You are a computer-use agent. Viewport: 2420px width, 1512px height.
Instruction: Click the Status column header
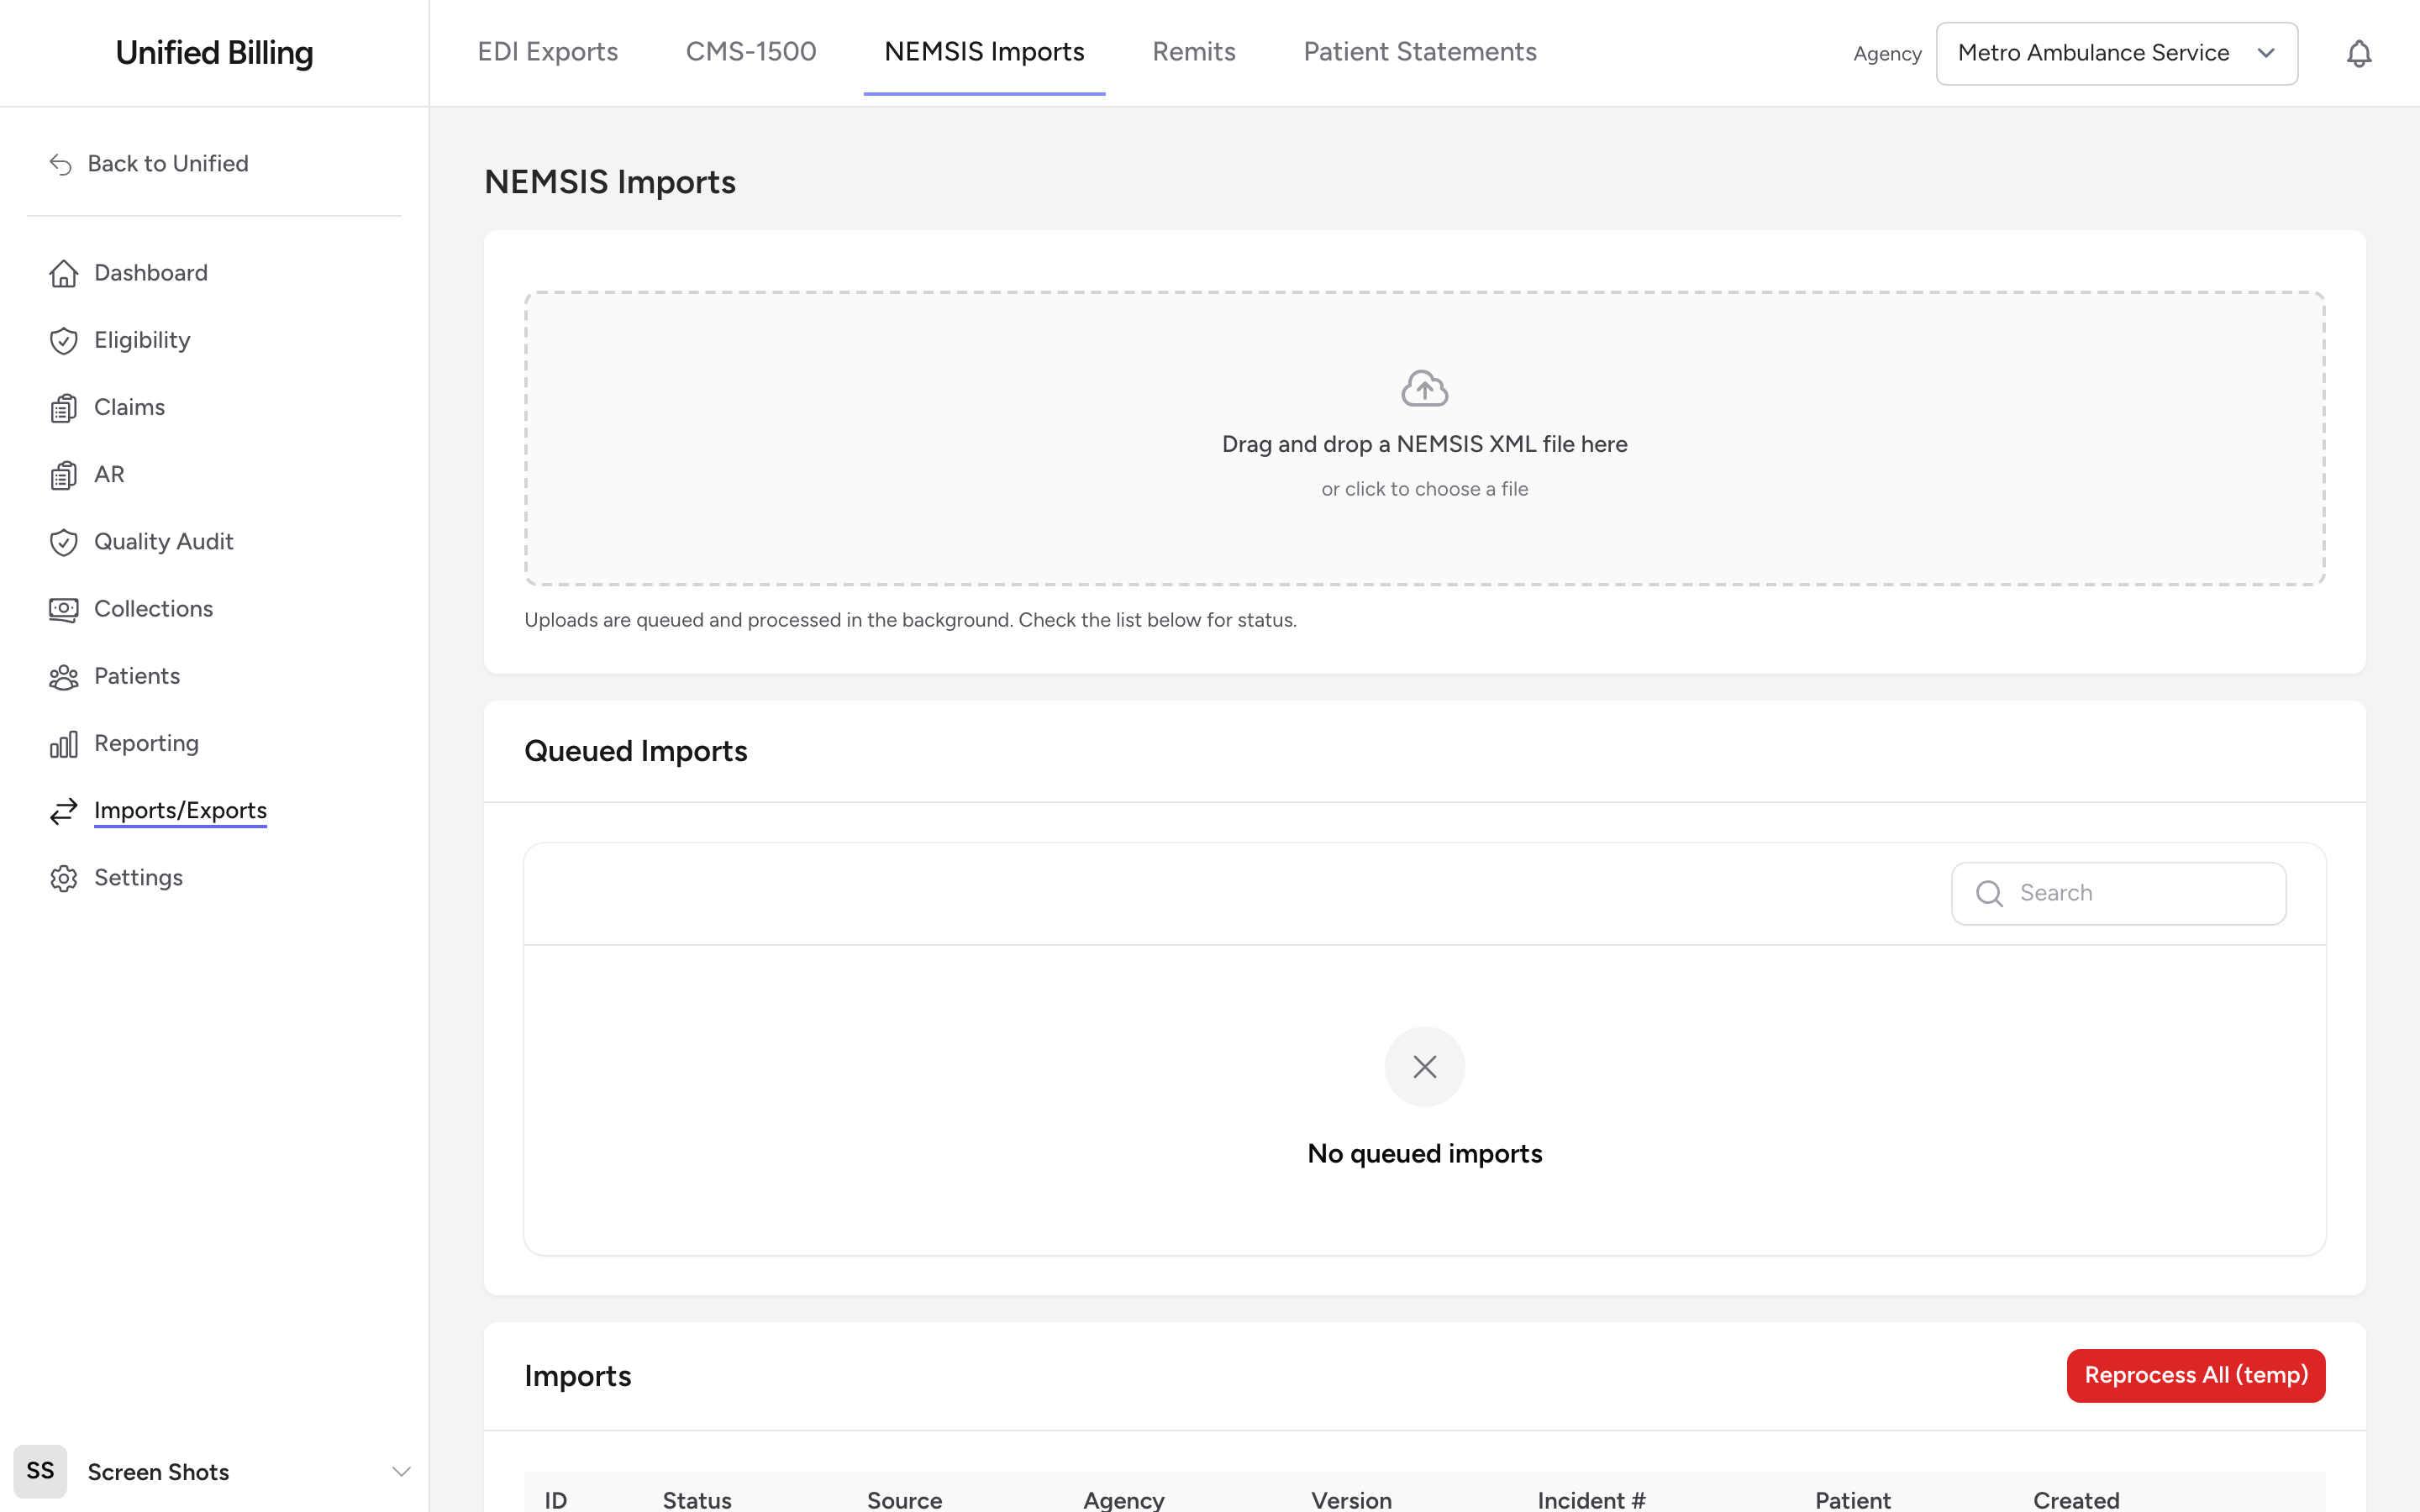[697, 1499]
